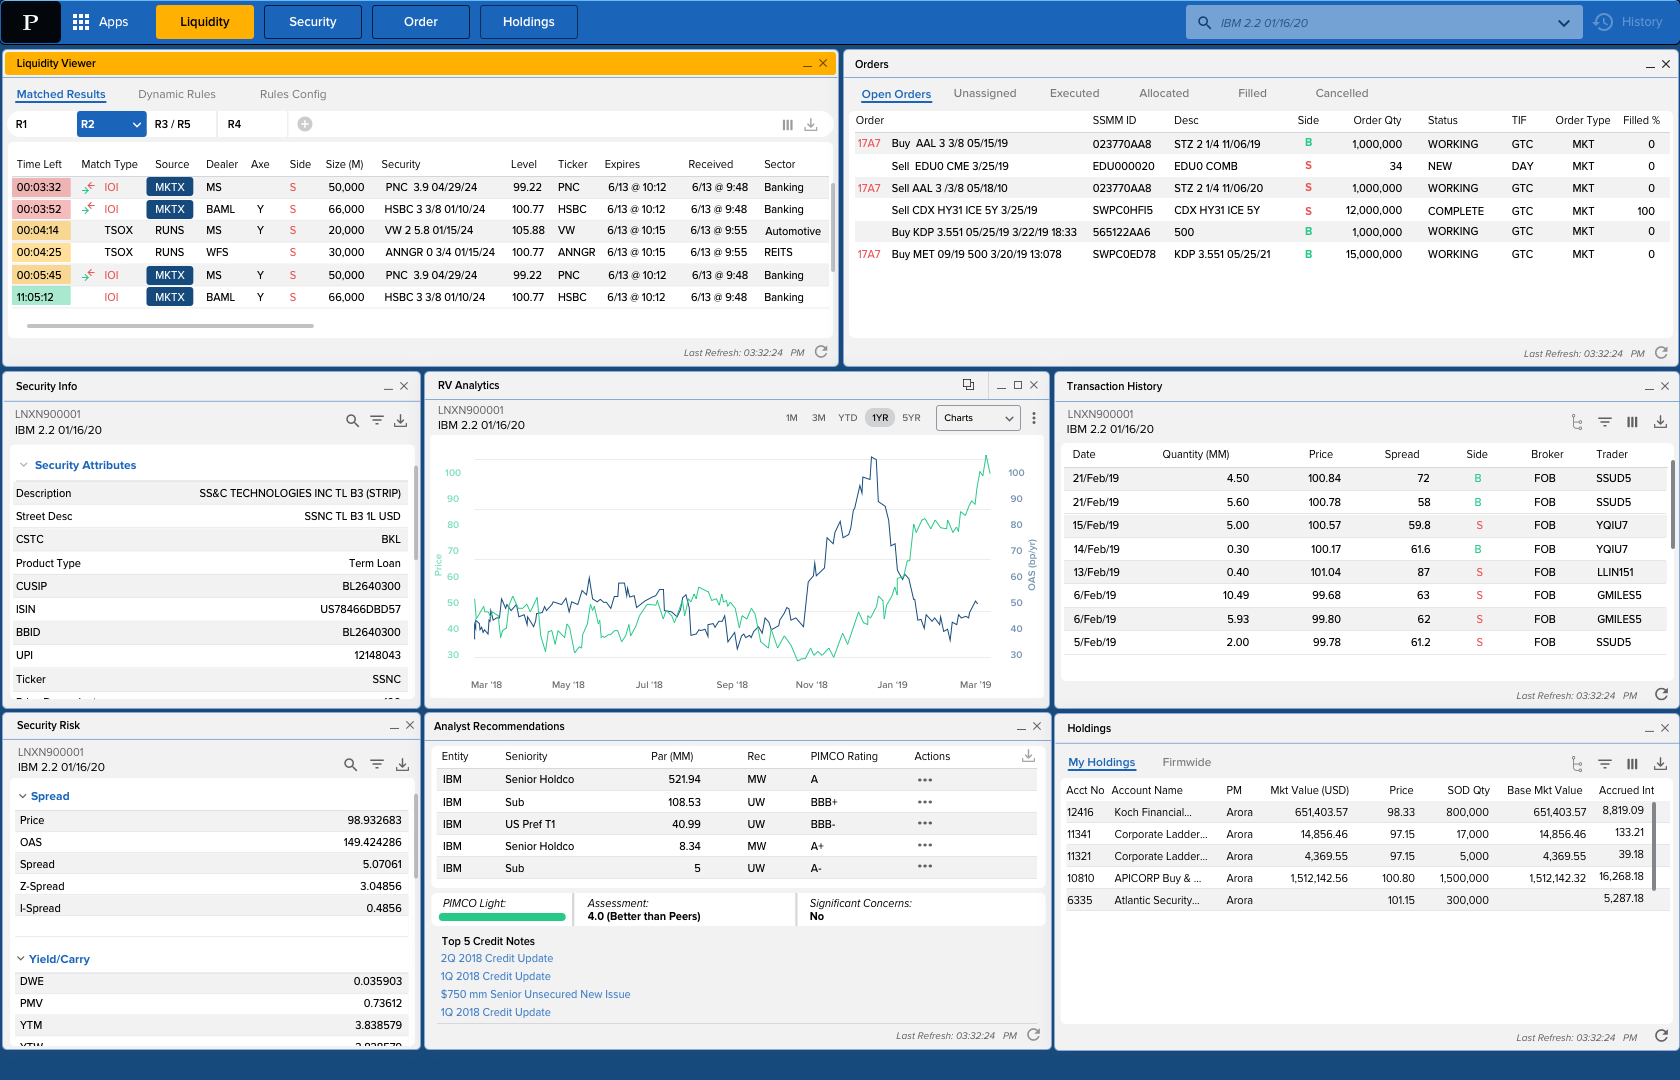Open the History panel top right

1628,21
